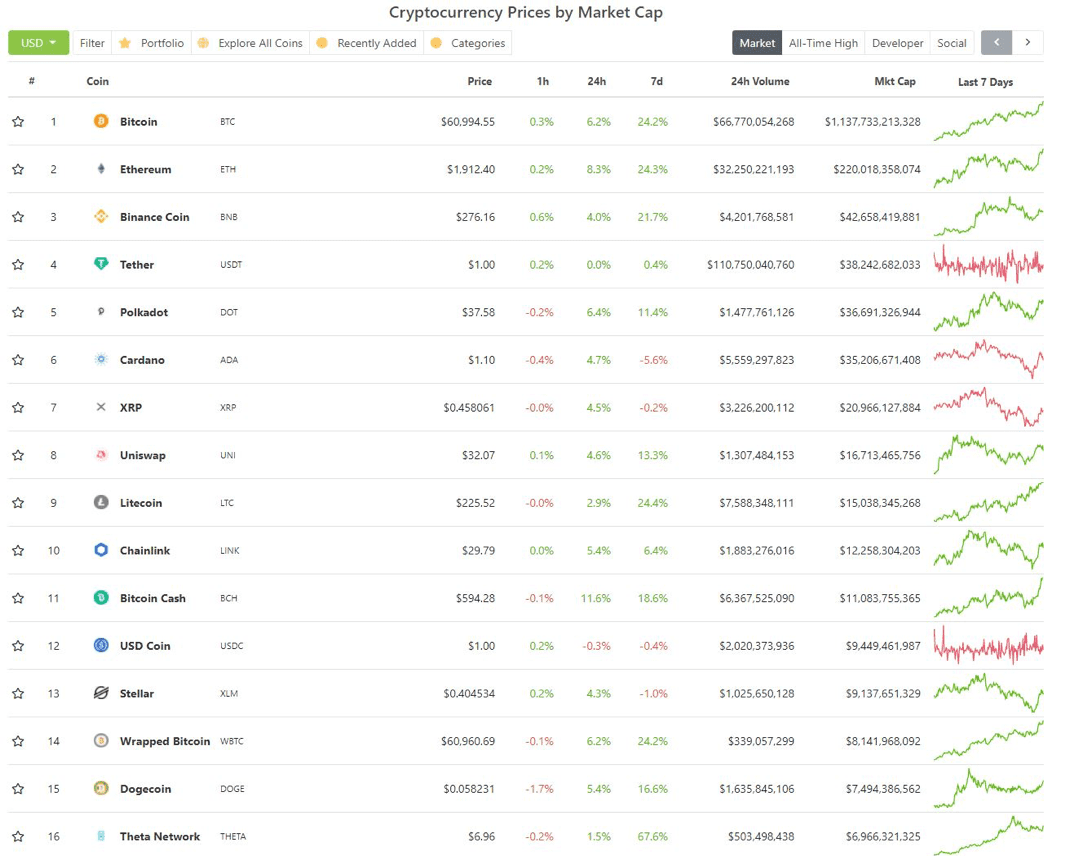This screenshot has height=856, width=1077.
Task: Click the Polkadot logo icon
Action: tap(101, 312)
